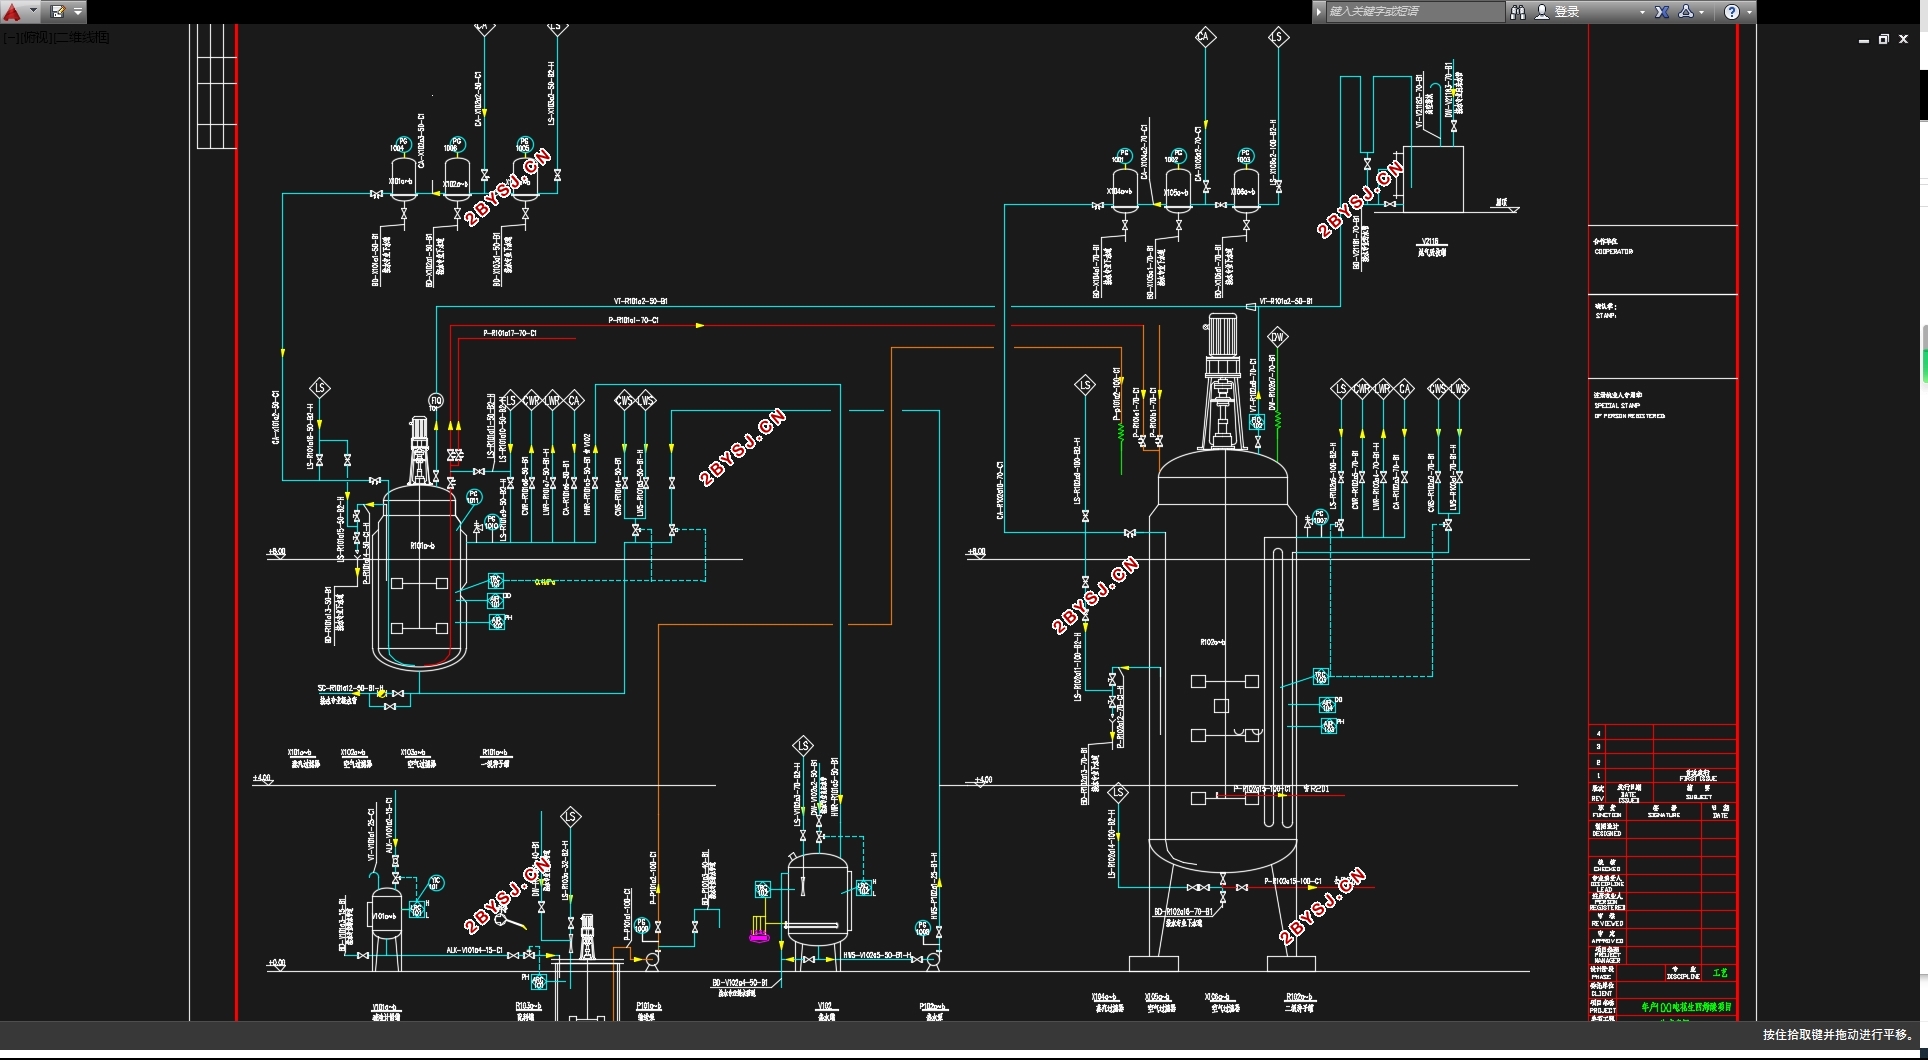
Task: Select the P-R101a17-70-C1 pipeline label
Action: (x=510, y=333)
